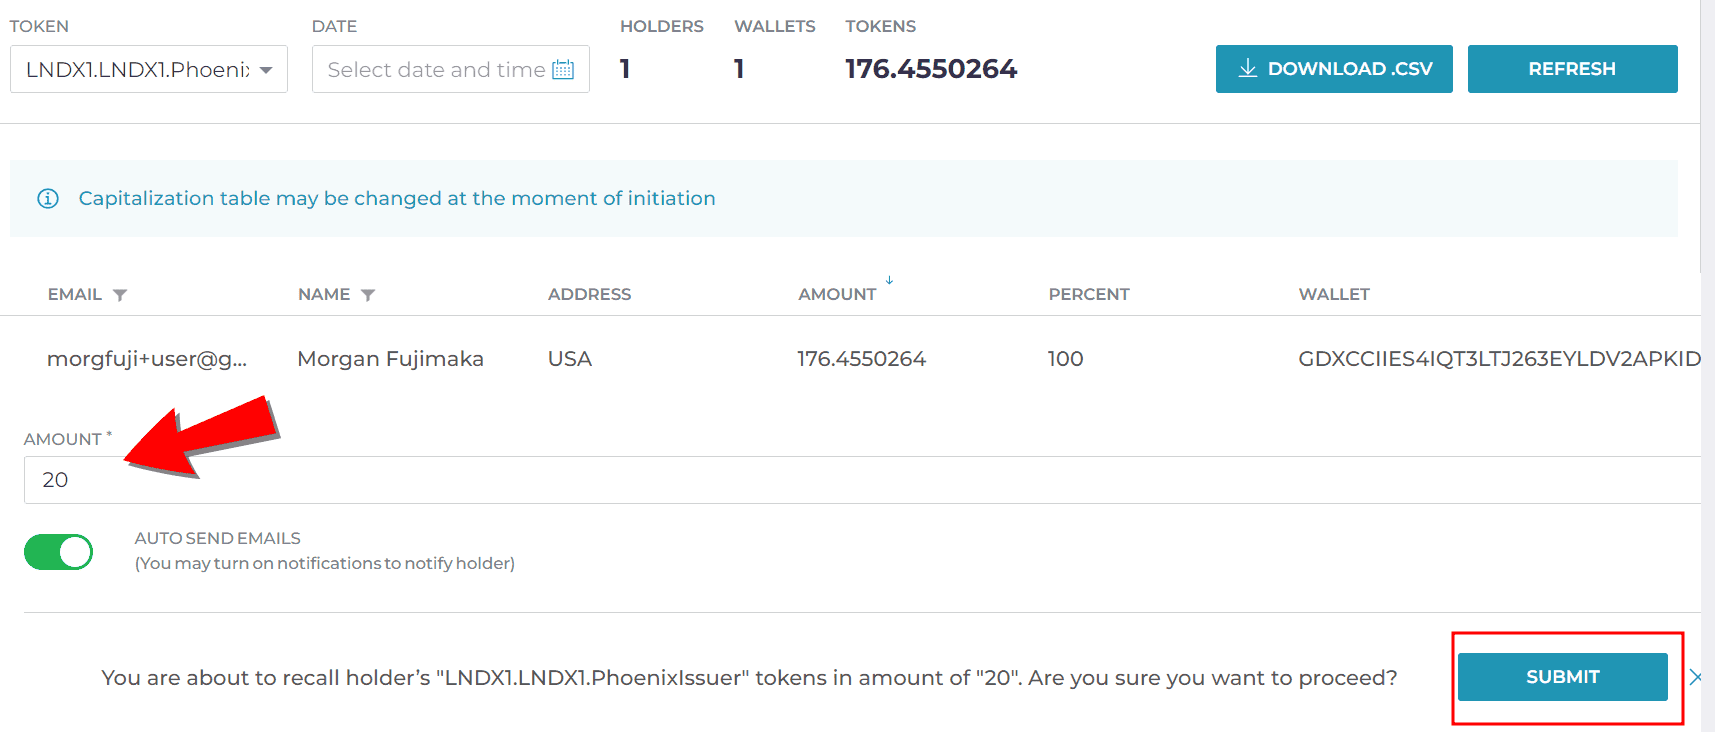1715x732 pixels.
Task: Click the Select date and time field
Action: (x=451, y=69)
